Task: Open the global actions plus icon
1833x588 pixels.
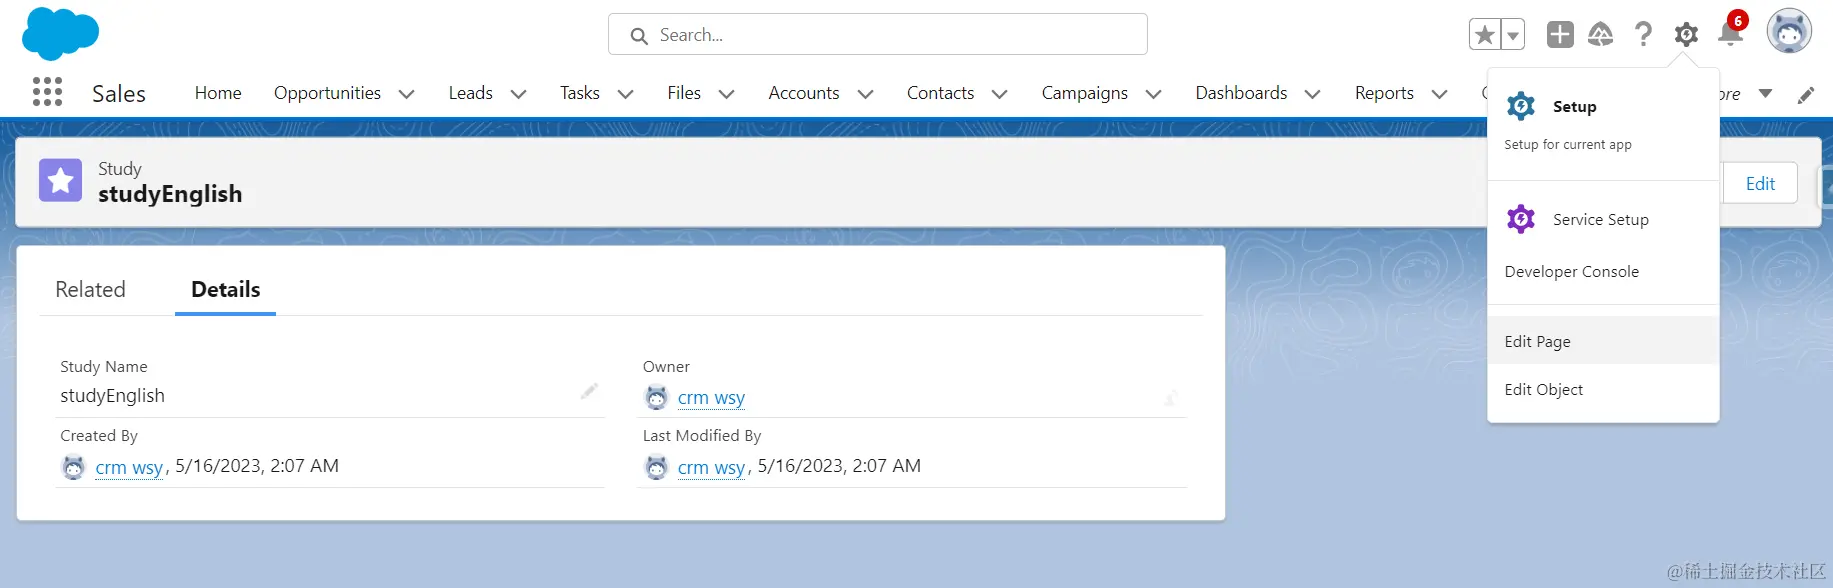Action: click(x=1560, y=35)
